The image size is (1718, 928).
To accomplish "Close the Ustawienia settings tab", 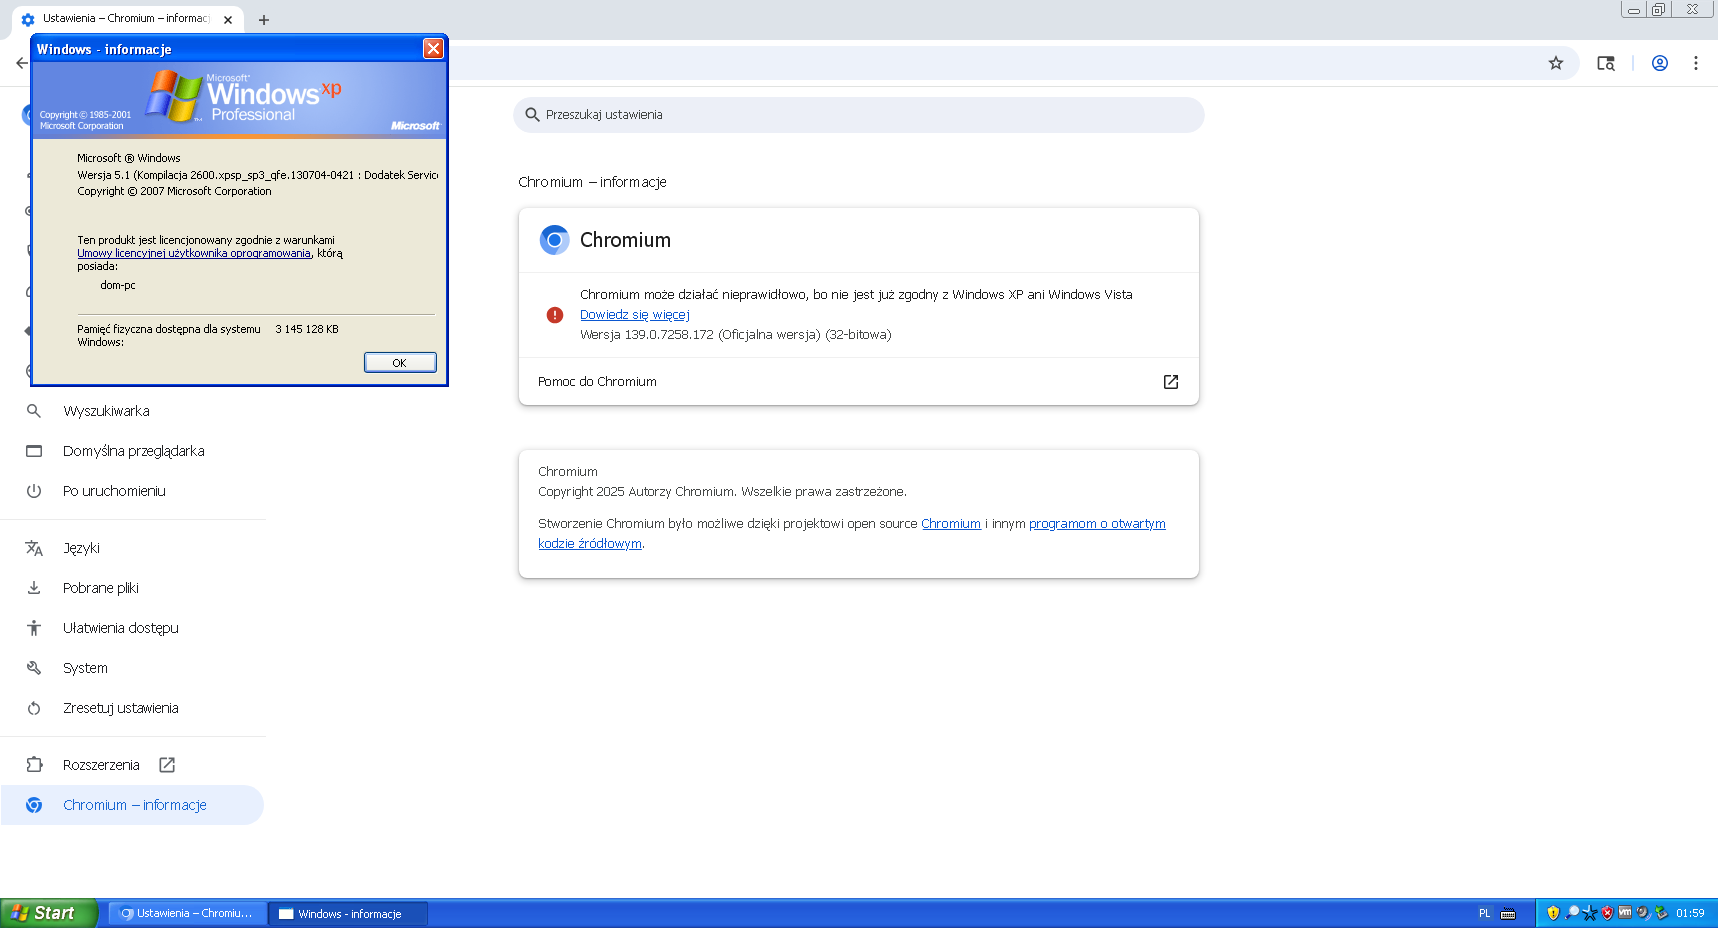I will (228, 20).
